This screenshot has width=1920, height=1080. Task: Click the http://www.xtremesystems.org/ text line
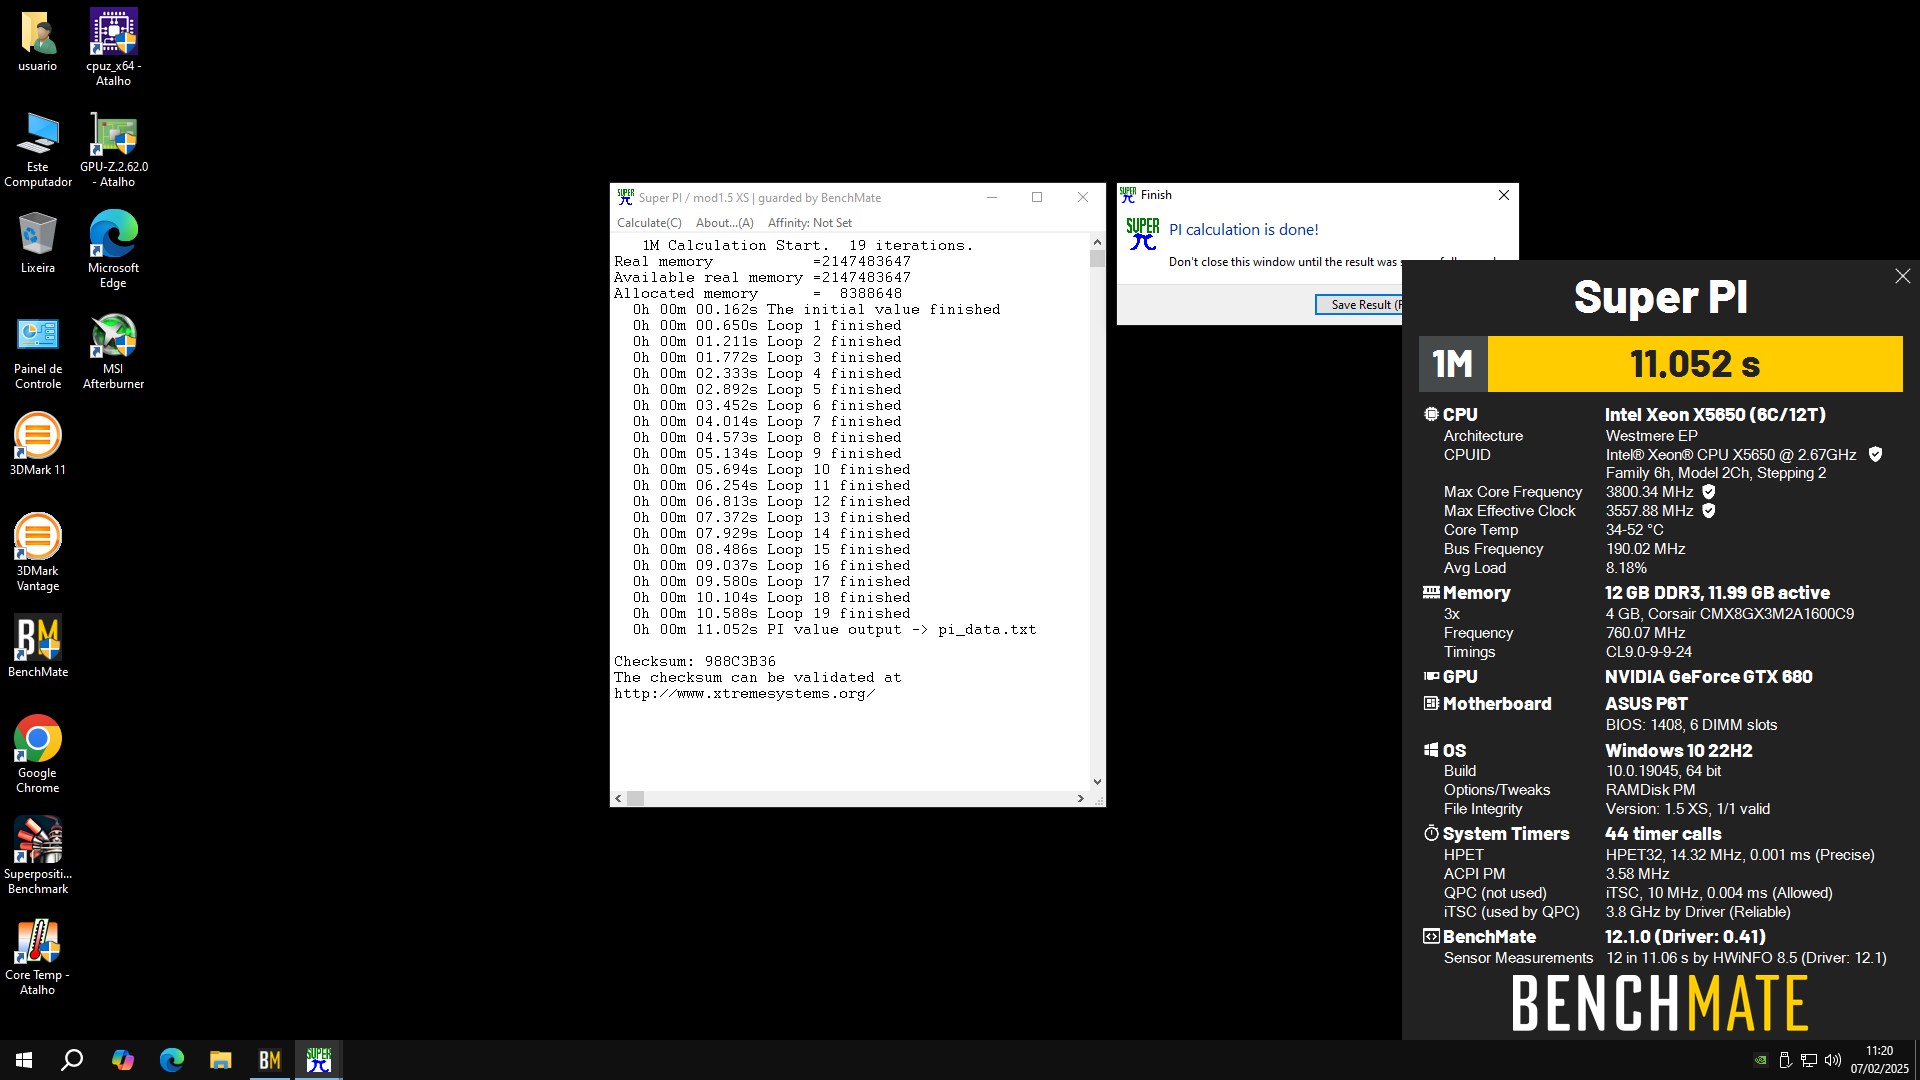[744, 693]
